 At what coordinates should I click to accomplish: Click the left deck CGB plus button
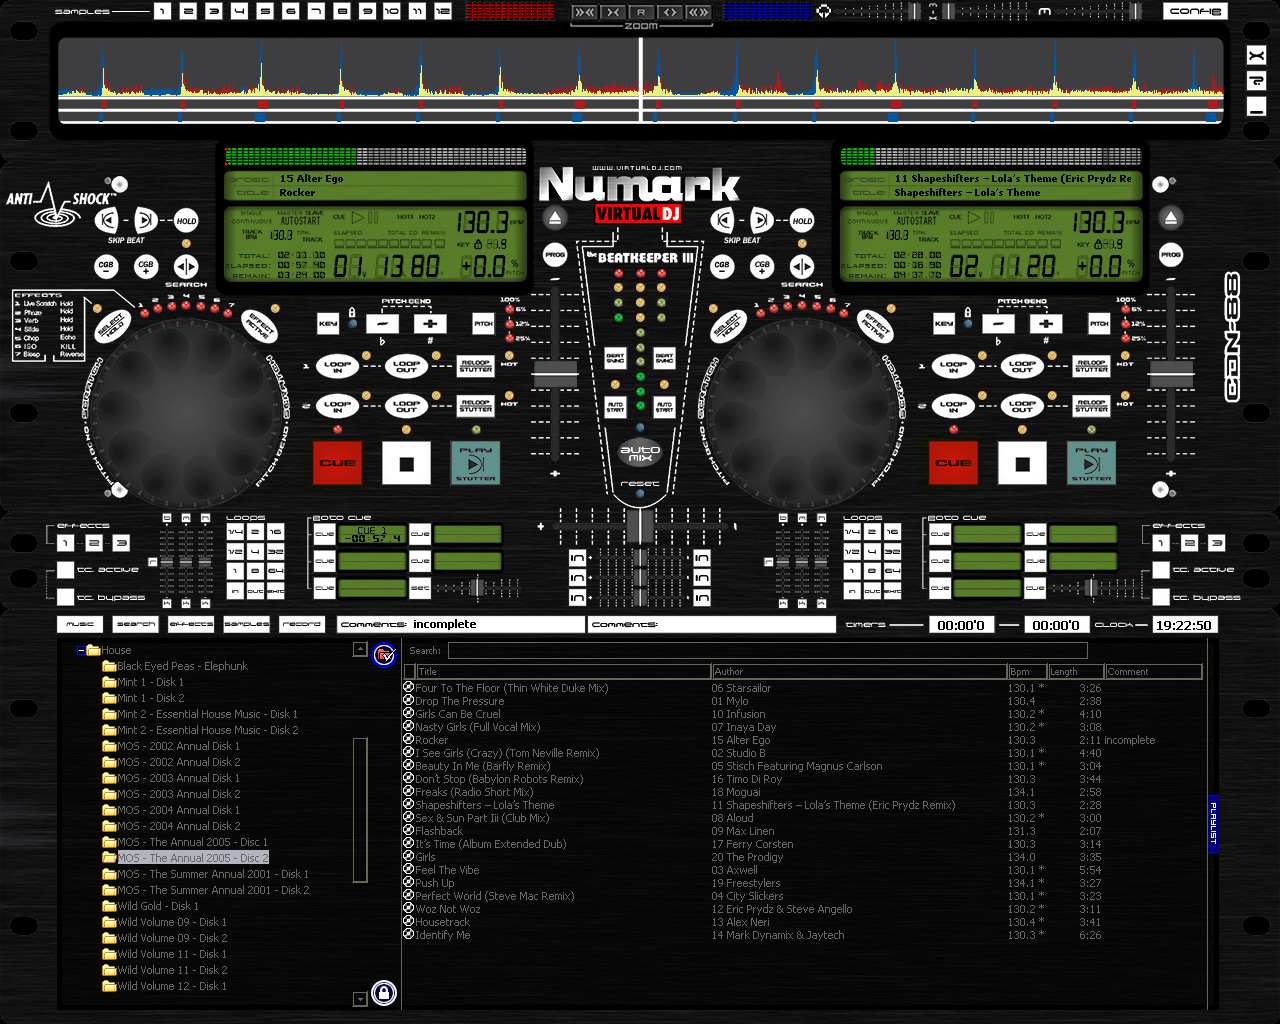tap(146, 266)
